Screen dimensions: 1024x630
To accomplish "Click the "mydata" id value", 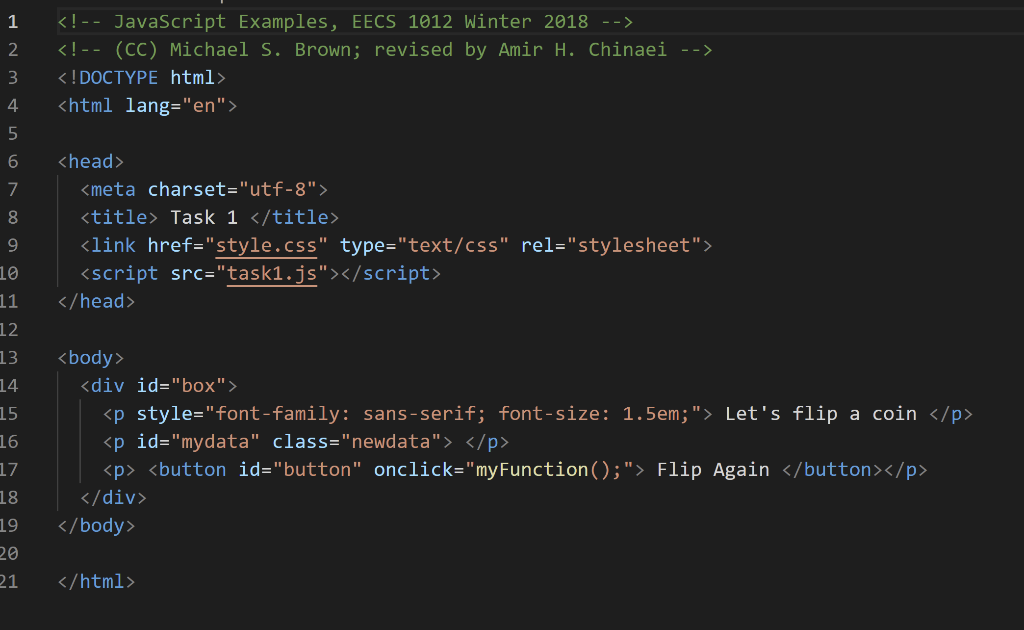I will pos(215,442).
